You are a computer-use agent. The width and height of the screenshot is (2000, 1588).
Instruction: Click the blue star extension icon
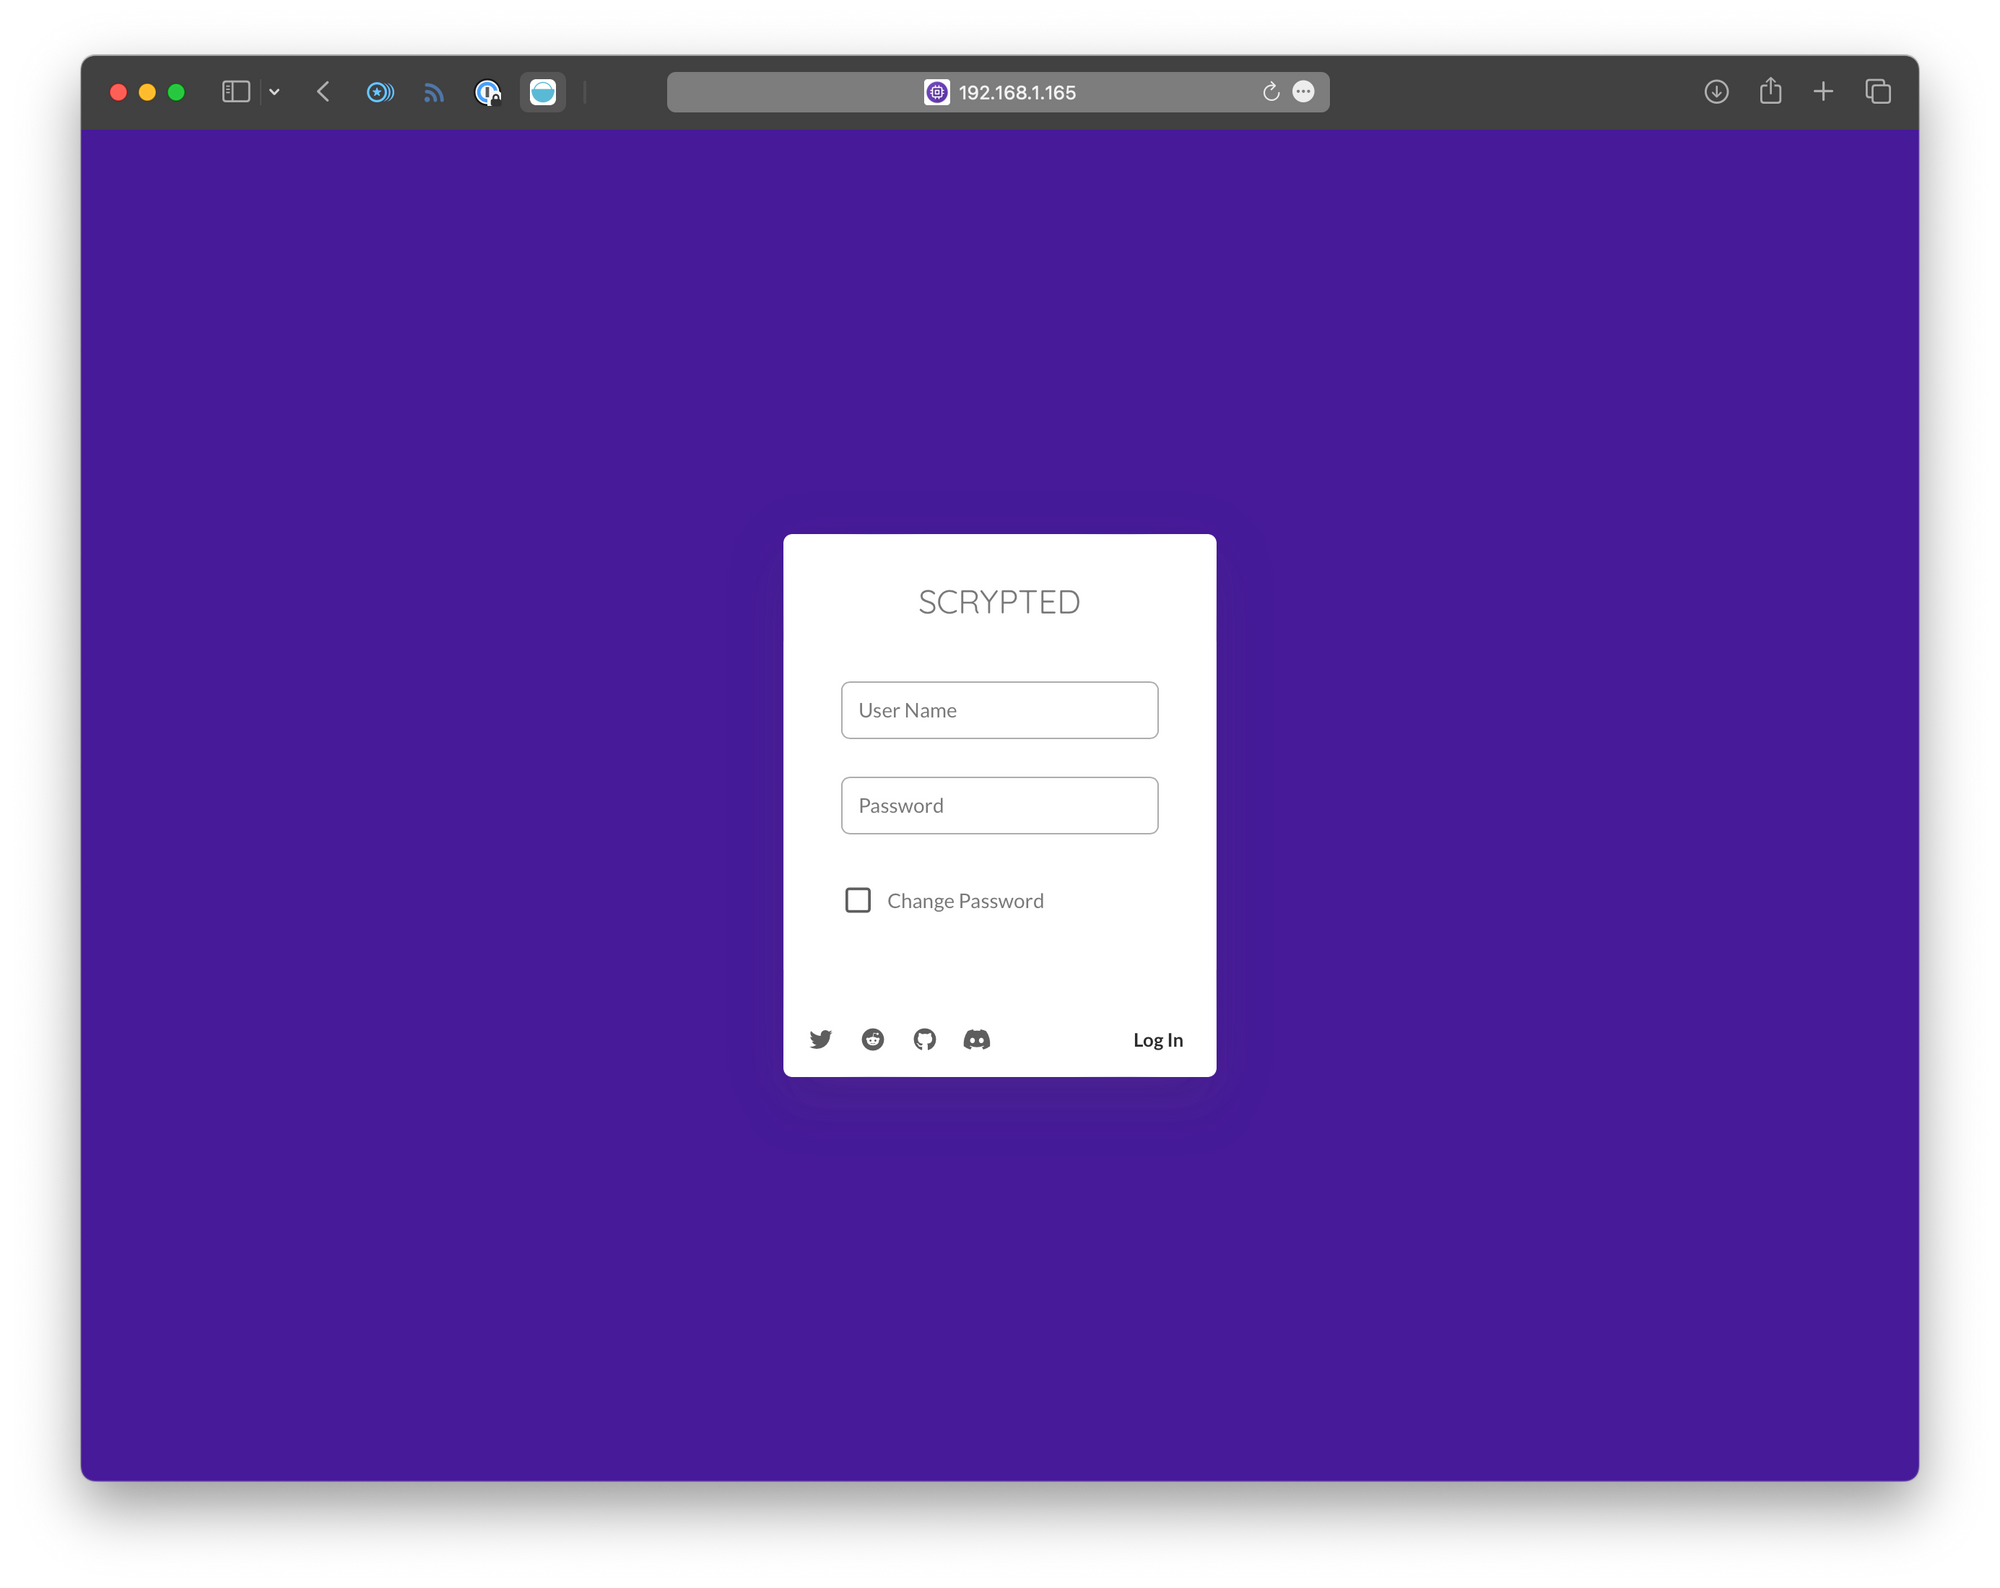(379, 92)
